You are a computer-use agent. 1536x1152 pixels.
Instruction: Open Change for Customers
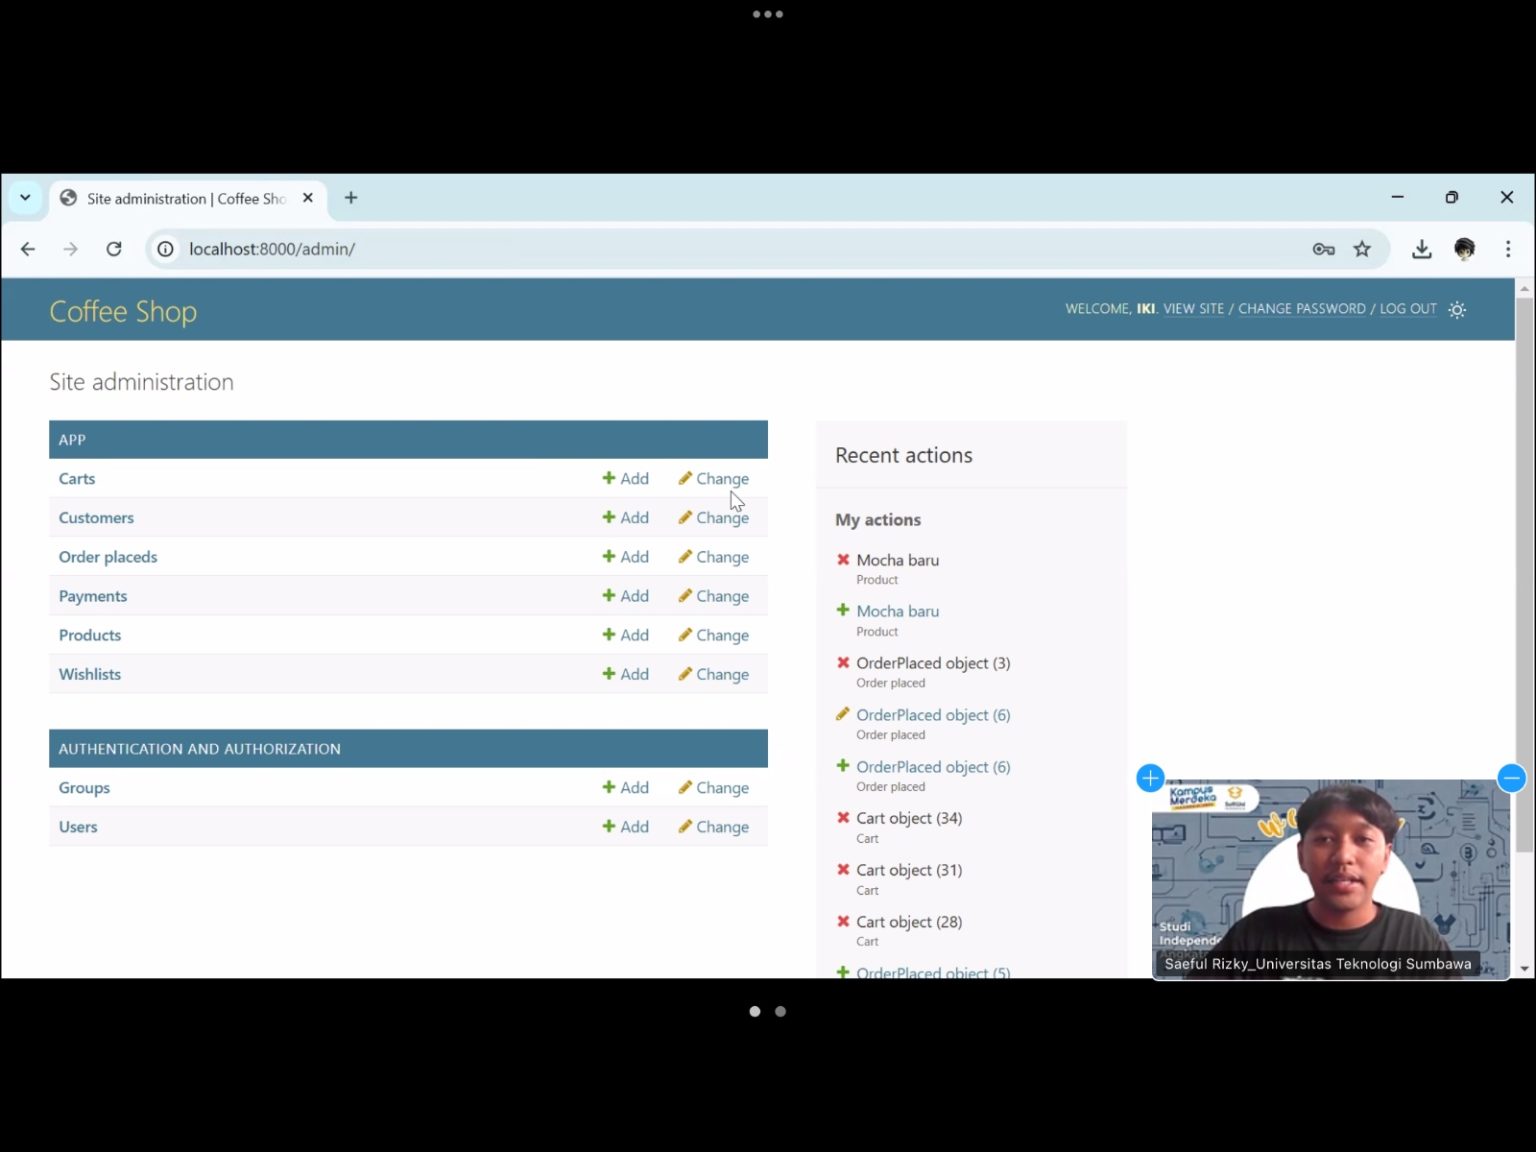point(713,518)
